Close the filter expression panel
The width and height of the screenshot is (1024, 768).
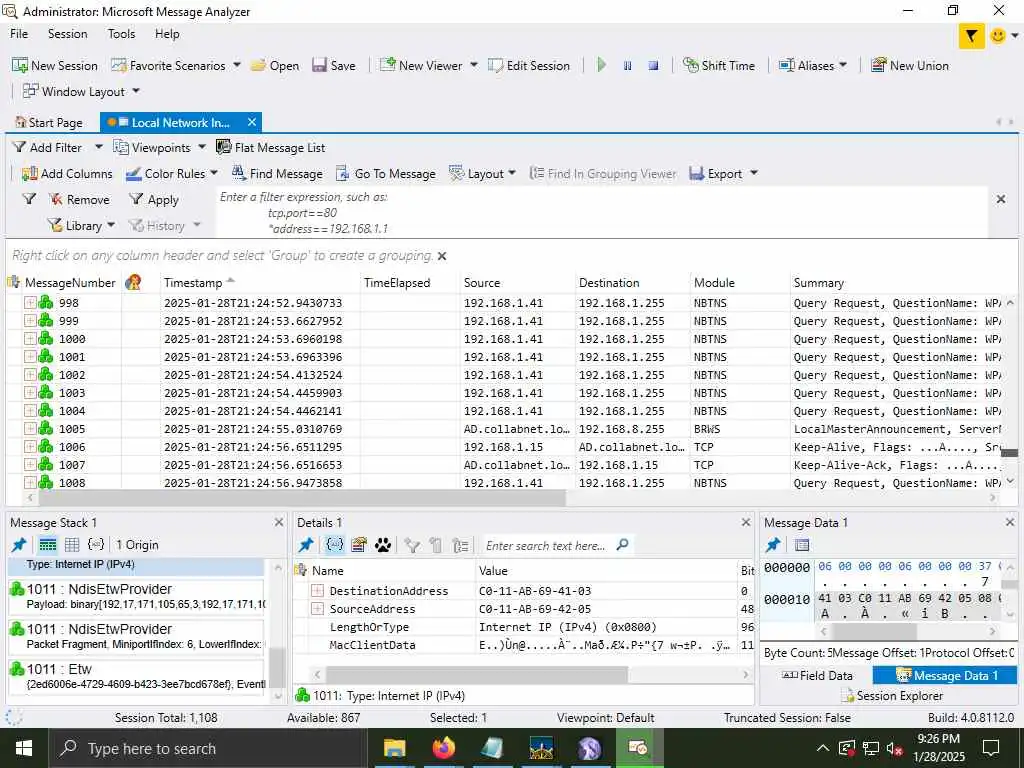1000,199
